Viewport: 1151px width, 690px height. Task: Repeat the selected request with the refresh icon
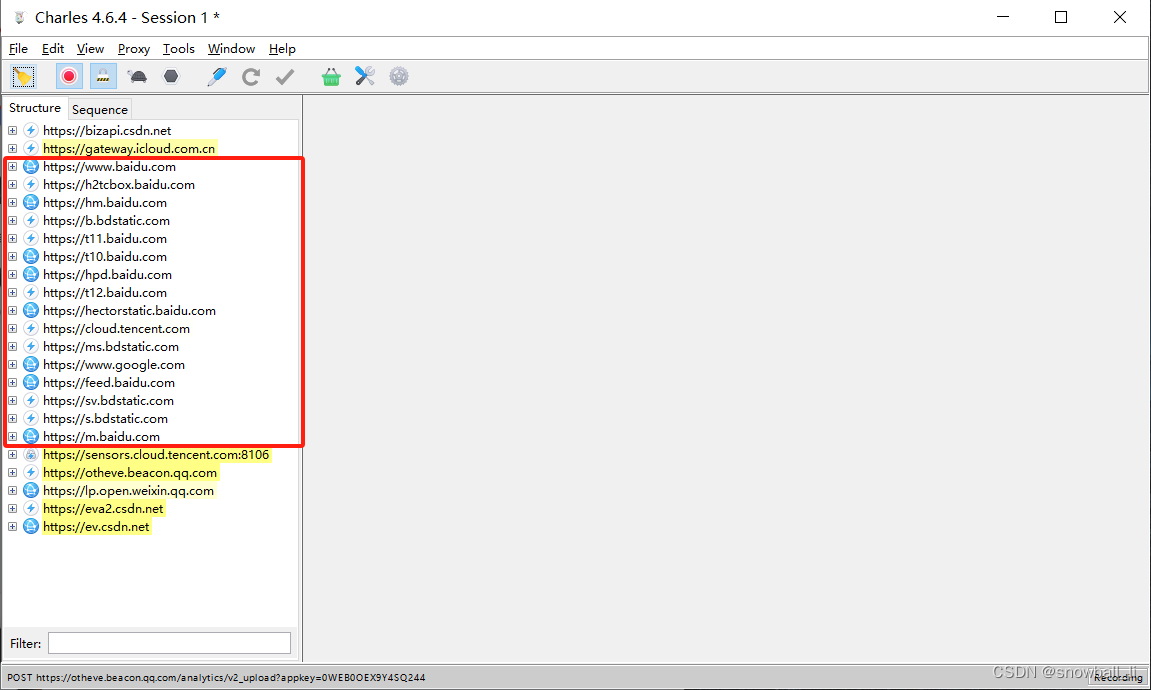click(x=251, y=76)
